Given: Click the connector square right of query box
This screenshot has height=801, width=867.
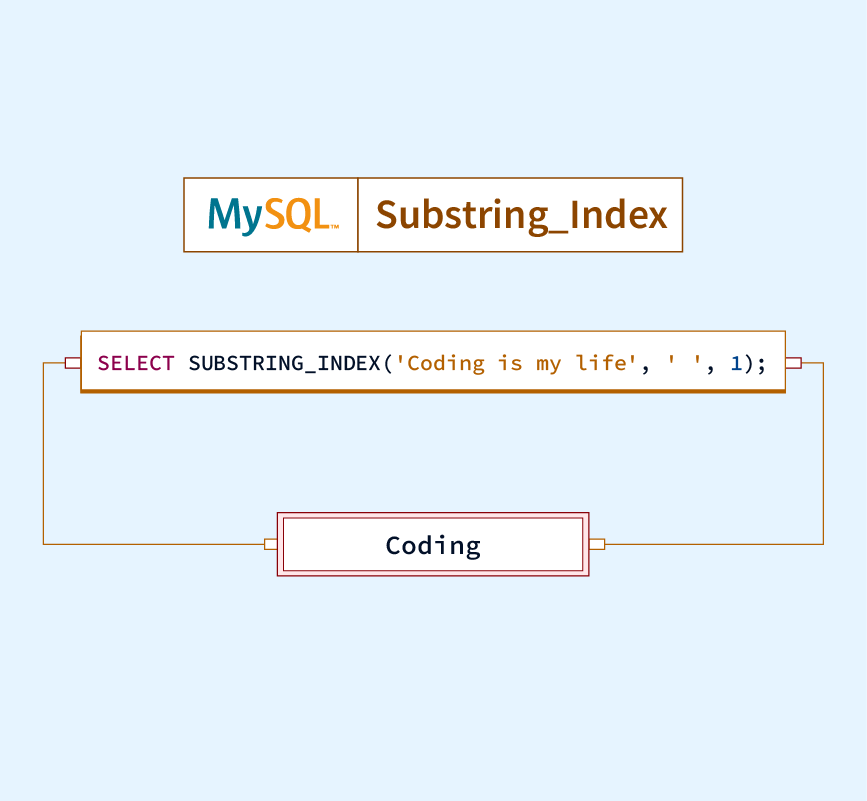Looking at the screenshot, I should coord(794,362).
